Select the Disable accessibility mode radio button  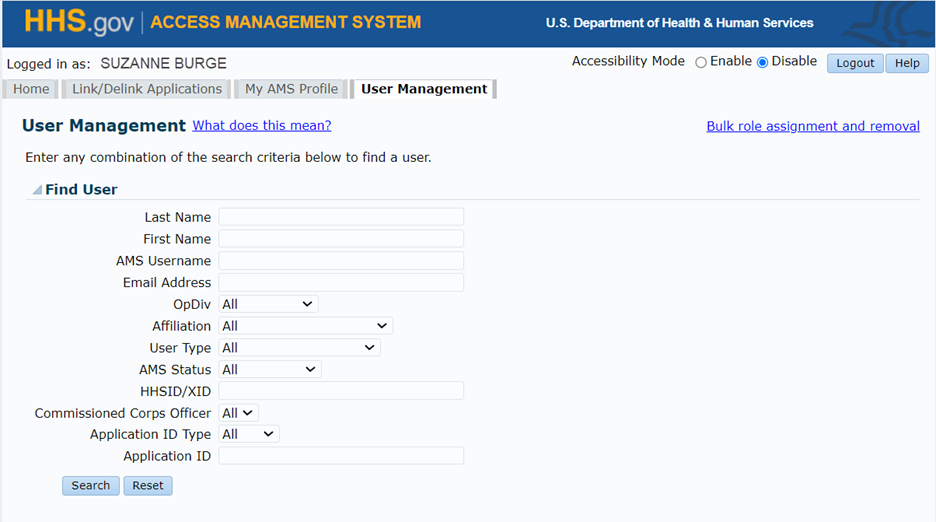coord(763,62)
